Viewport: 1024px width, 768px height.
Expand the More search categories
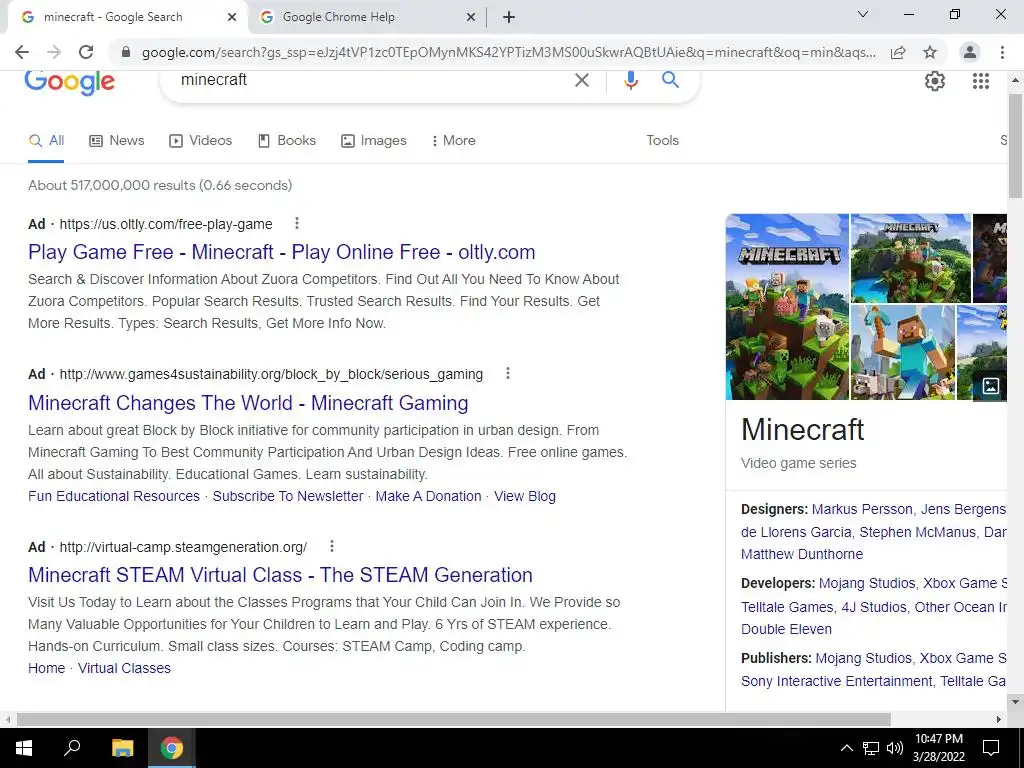click(x=453, y=140)
